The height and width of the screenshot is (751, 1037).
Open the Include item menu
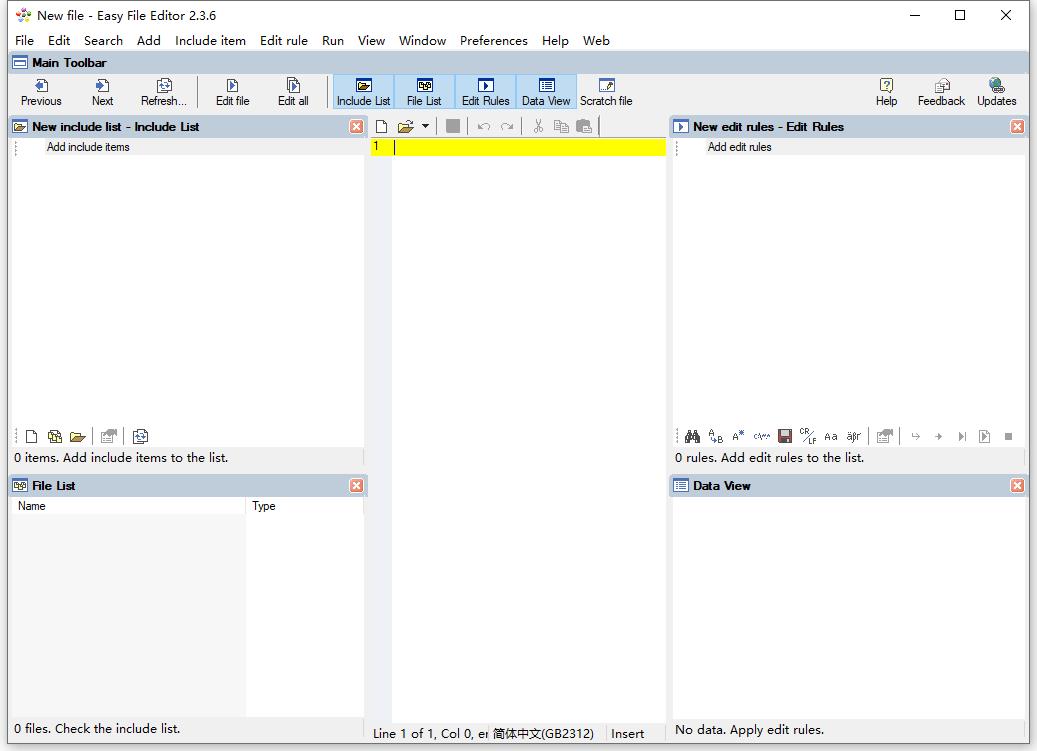point(210,40)
